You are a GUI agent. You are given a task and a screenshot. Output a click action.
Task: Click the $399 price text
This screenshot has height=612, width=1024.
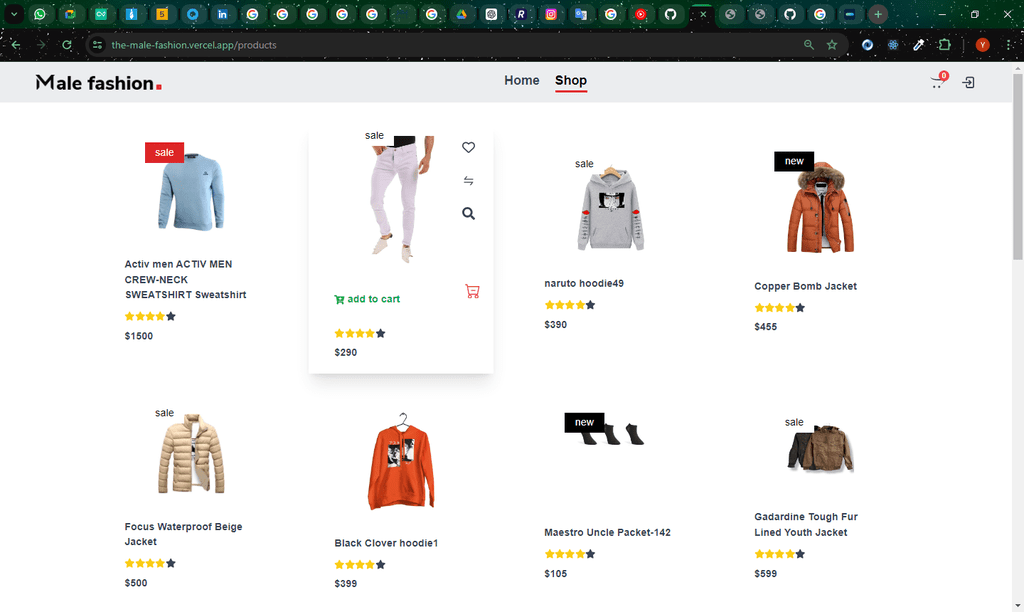tap(345, 583)
